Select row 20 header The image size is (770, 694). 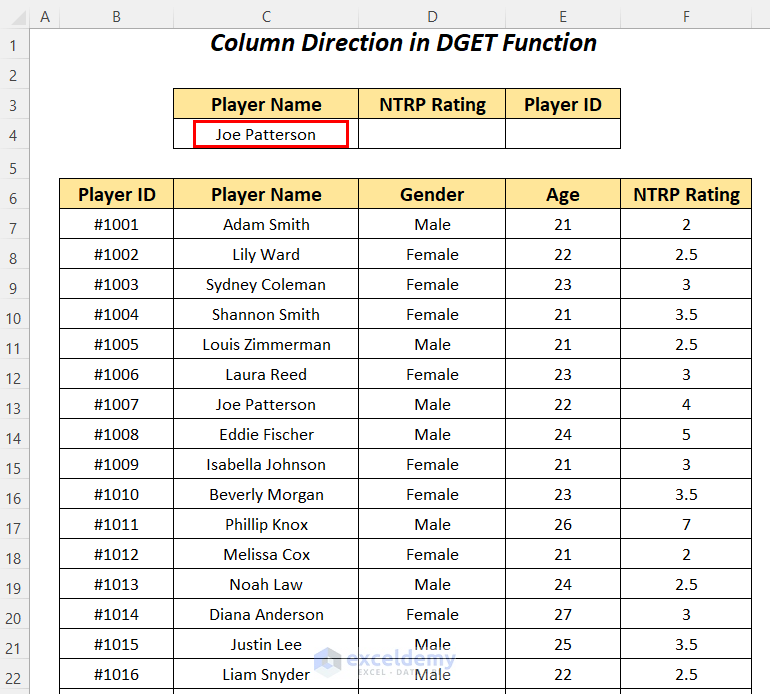(x=14, y=615)
